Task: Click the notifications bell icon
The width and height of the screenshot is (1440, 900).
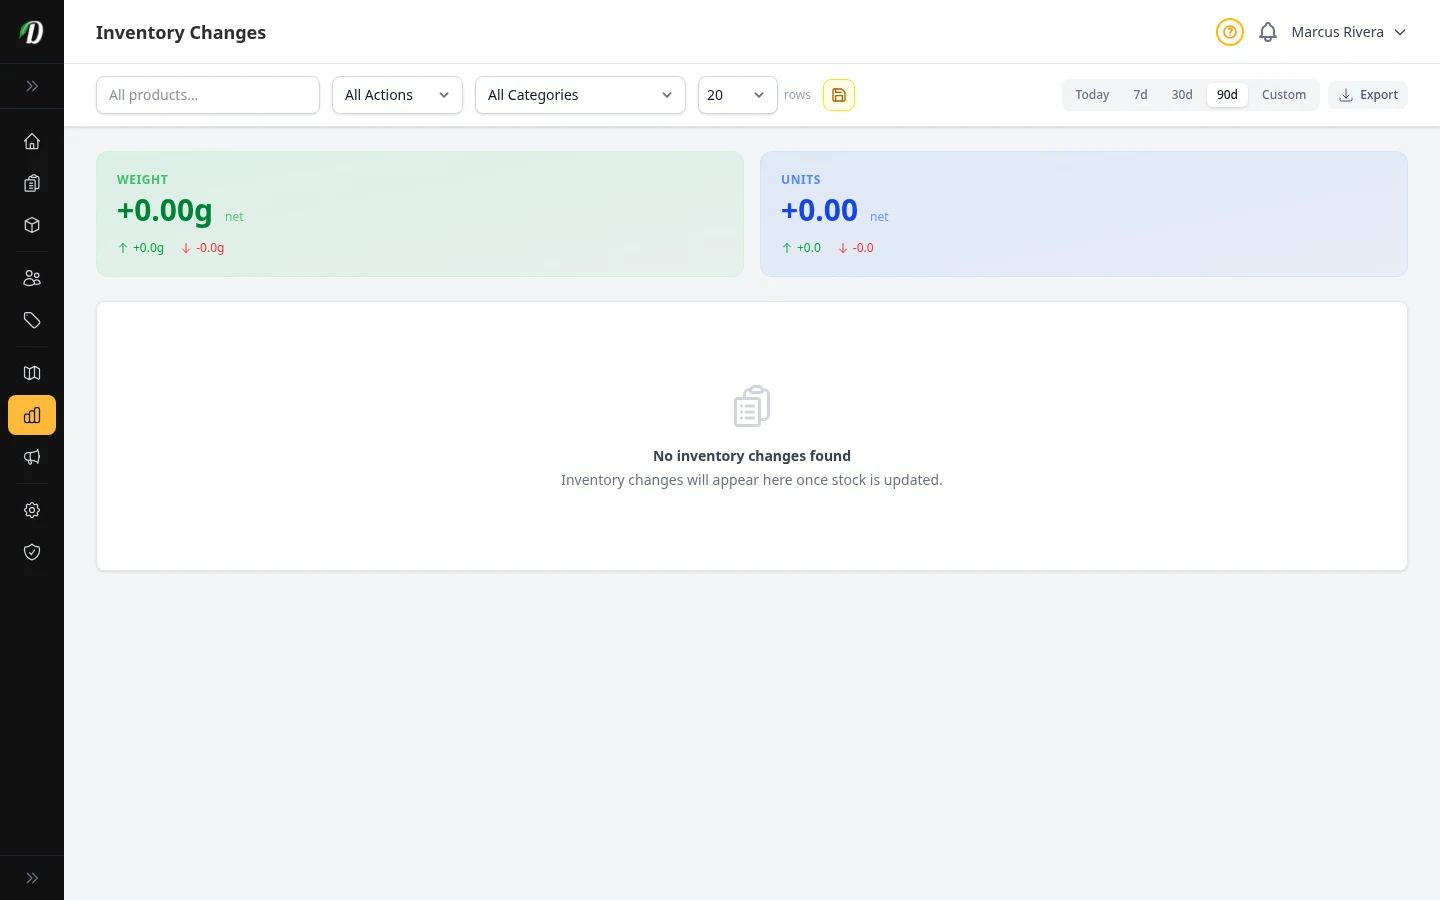Action: coord(1267,32)
